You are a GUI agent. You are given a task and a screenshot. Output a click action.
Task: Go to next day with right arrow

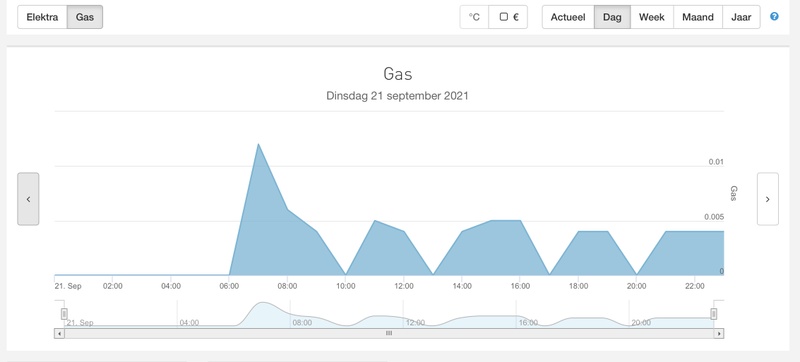coord(767,199)
